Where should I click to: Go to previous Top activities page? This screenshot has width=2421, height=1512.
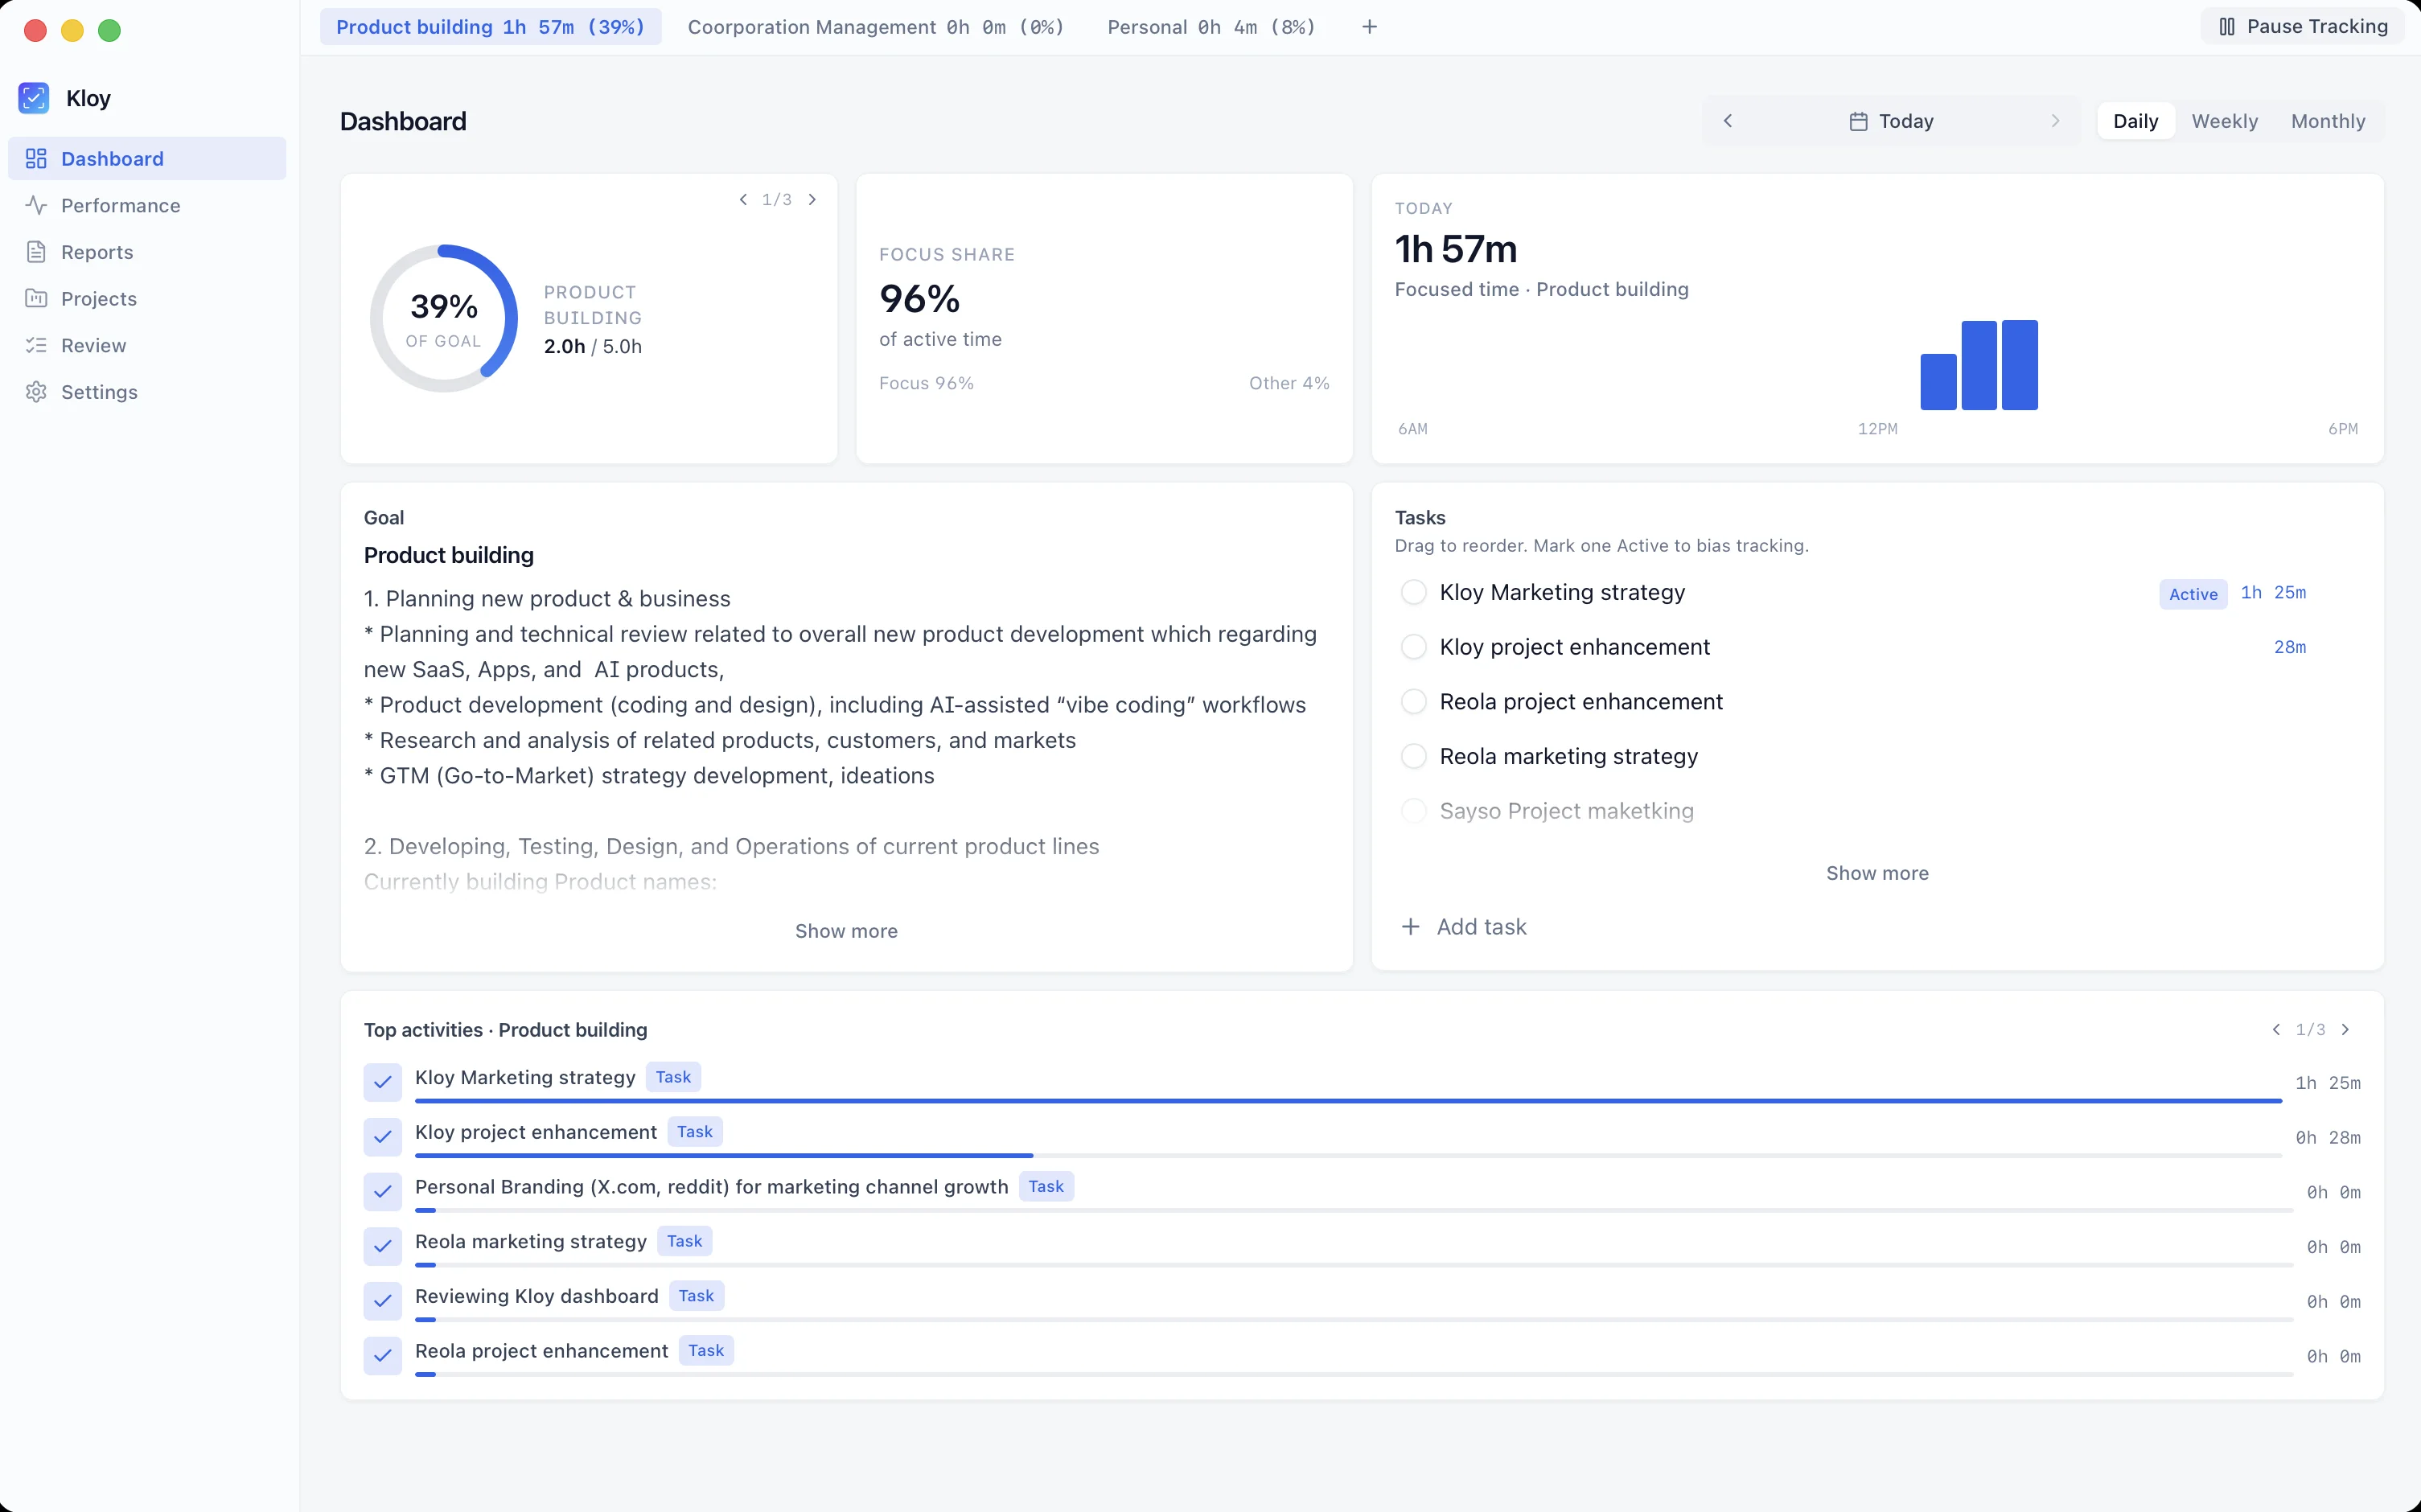point(2276,1029)
